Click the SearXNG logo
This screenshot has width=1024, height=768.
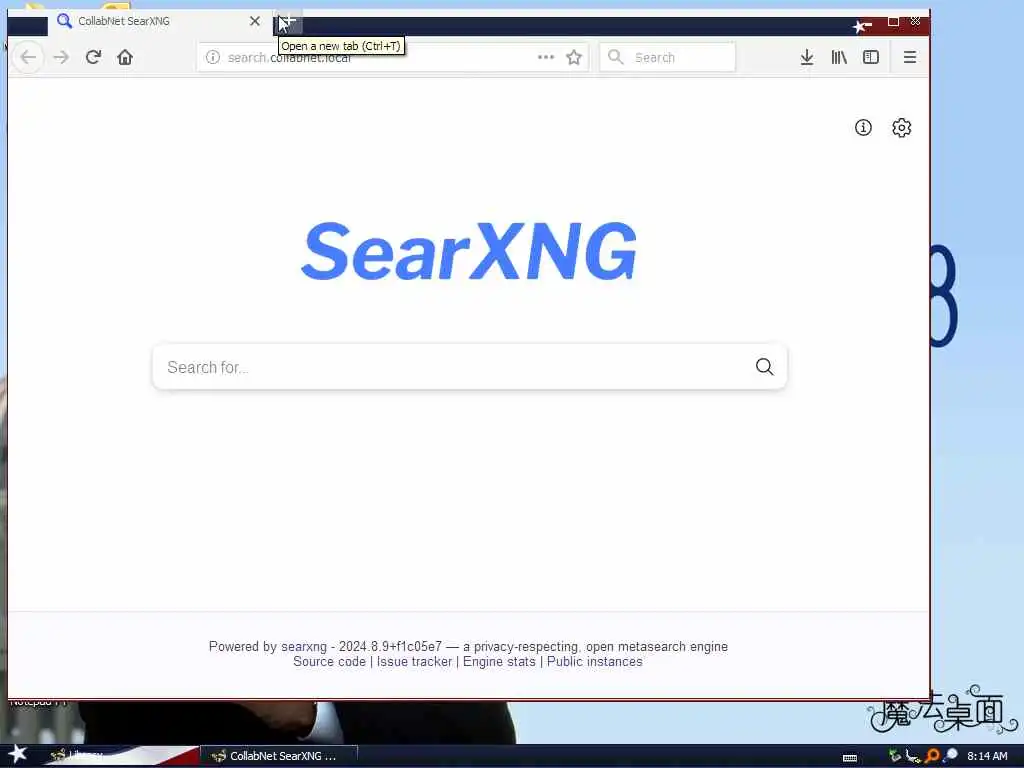click(x=469, y=251)
